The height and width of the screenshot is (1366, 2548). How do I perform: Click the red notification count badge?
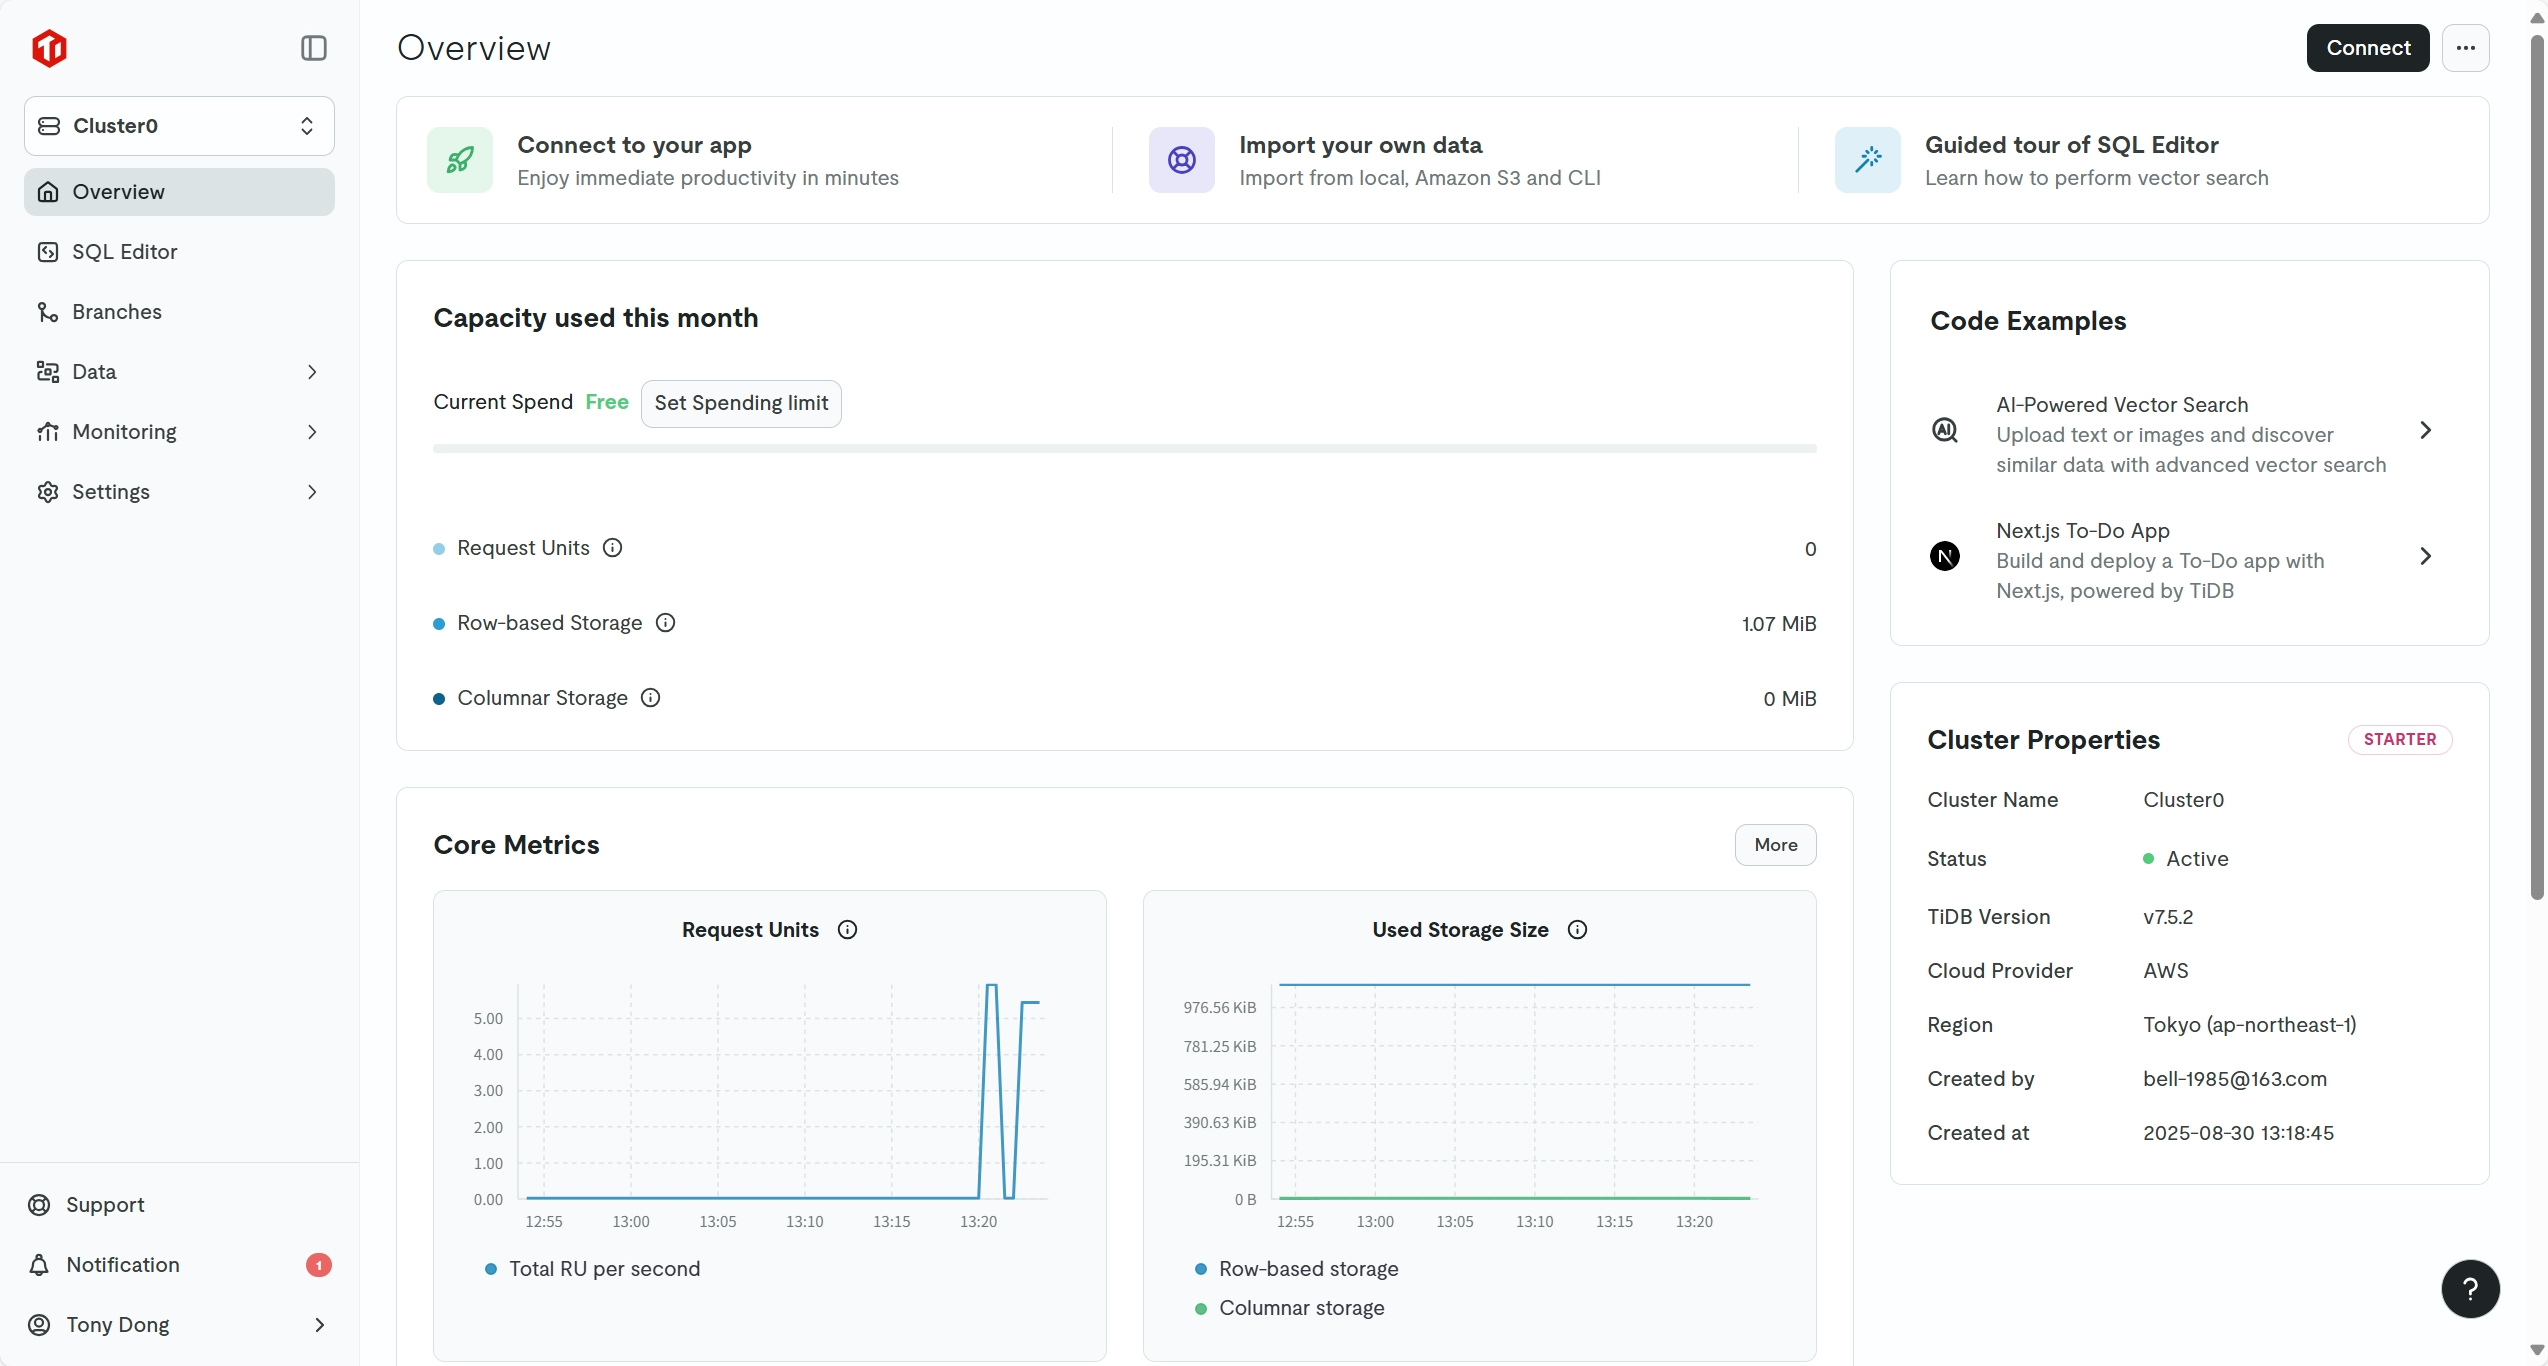click(x=318, y=1265)
